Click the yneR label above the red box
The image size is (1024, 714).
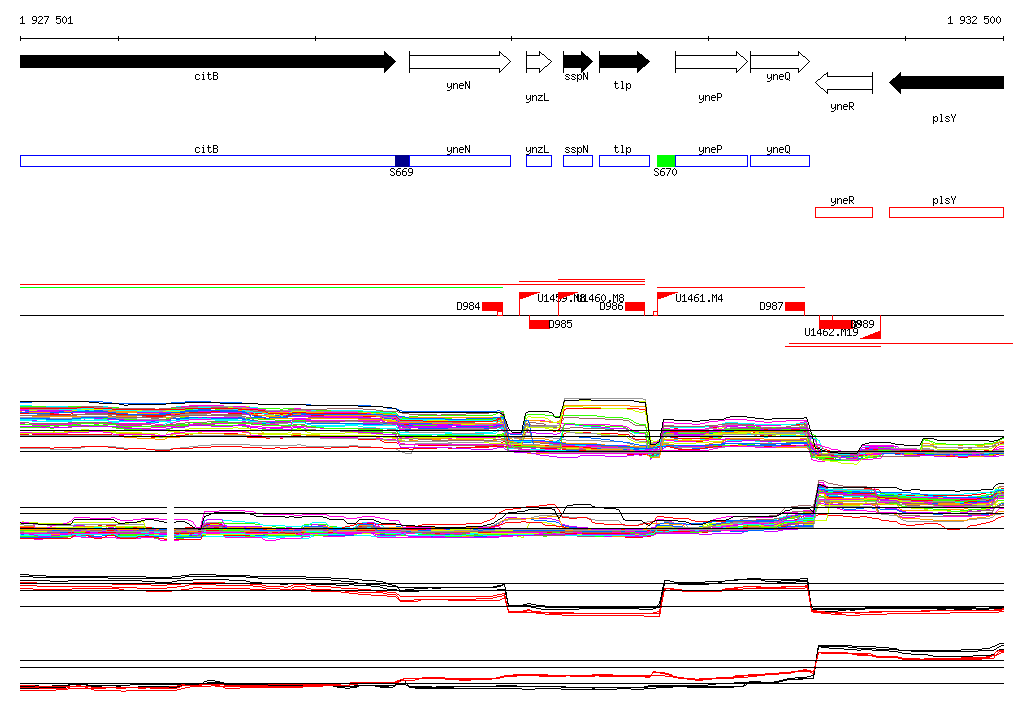tap(842, 201)
